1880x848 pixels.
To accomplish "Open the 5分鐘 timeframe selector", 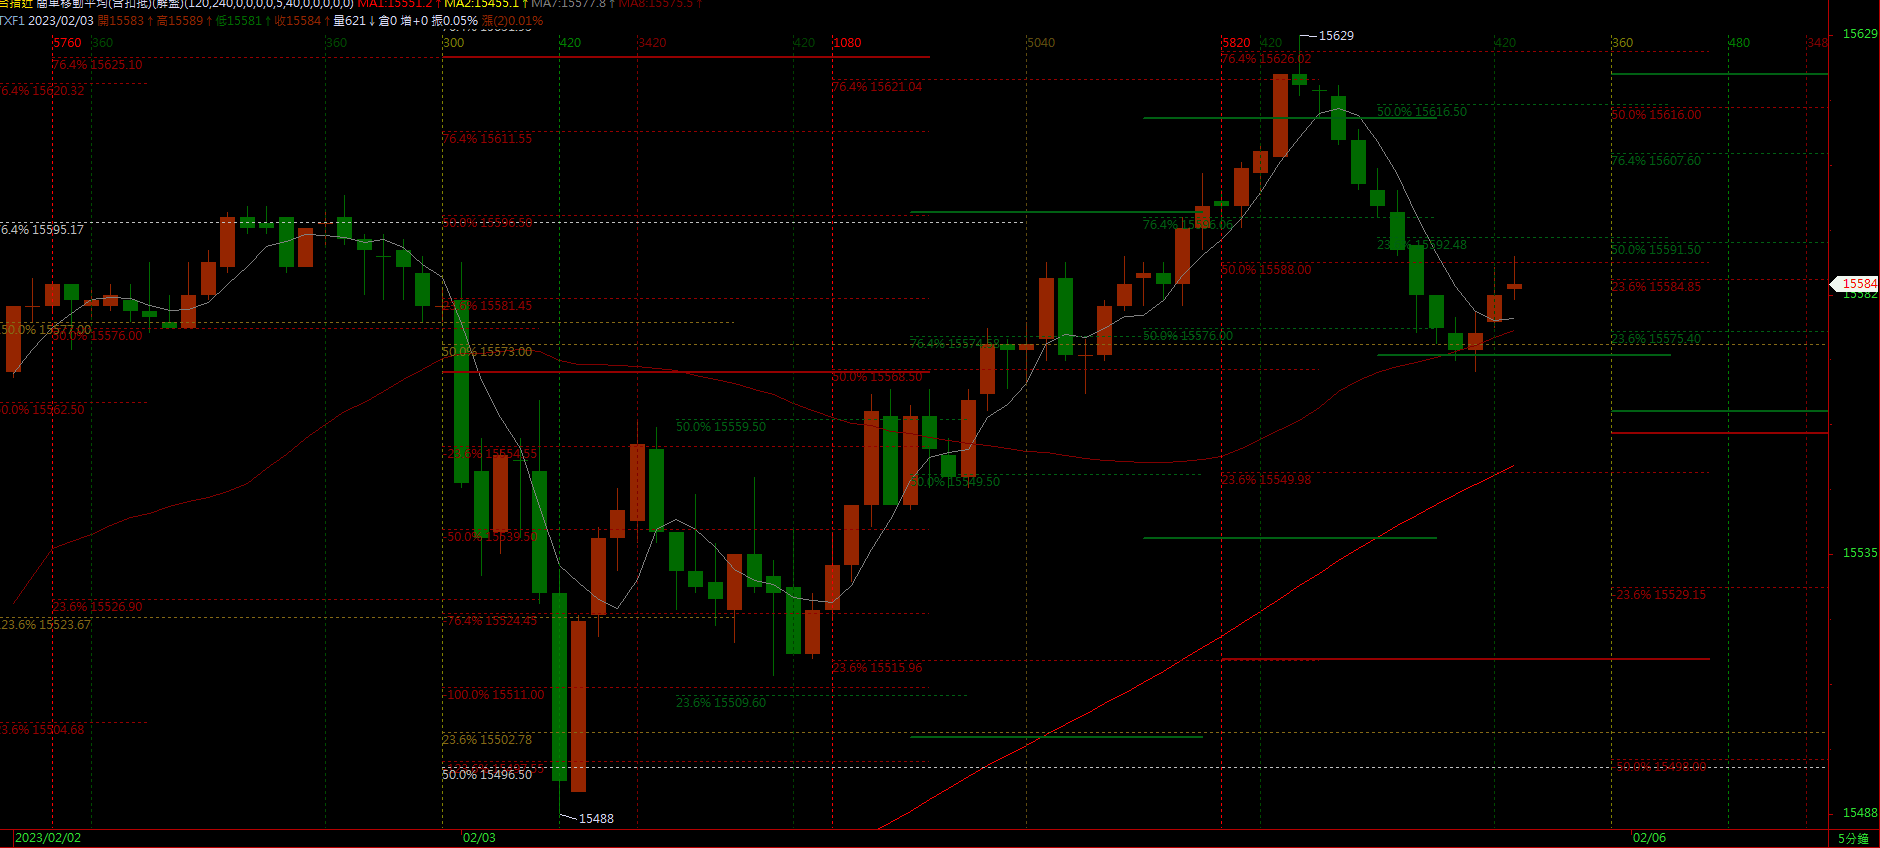I will pos(1853,839).
